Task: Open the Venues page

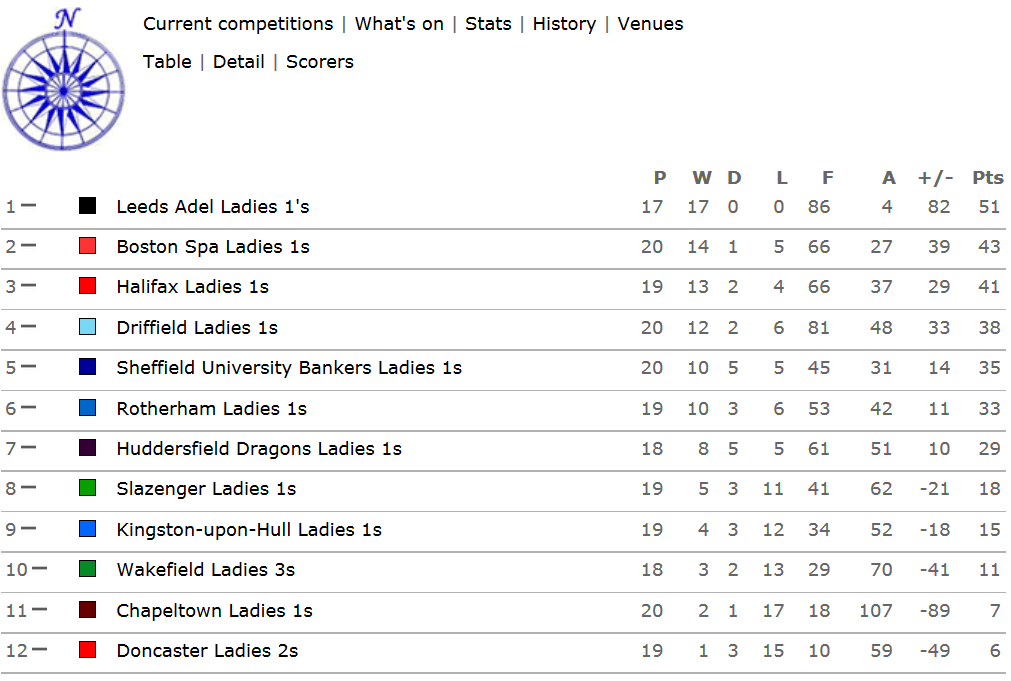Action: point(650,24)
